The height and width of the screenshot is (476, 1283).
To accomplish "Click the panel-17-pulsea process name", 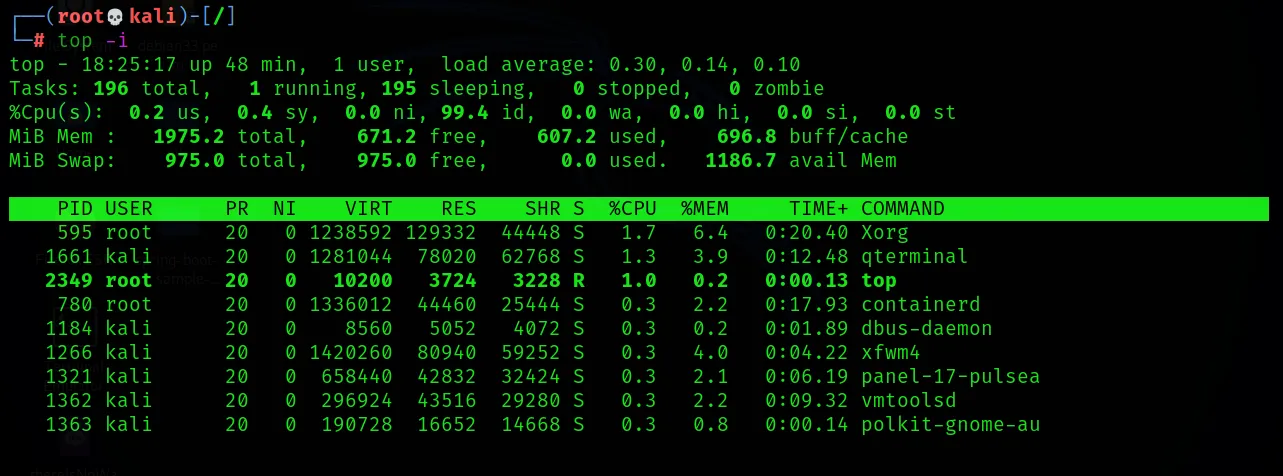I will pos(951,376).
